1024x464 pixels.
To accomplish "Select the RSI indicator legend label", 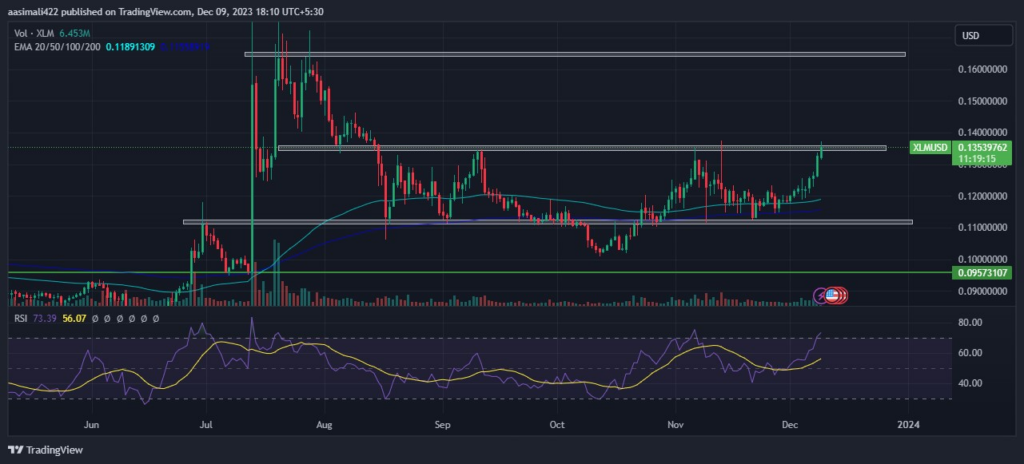I will [x=22, y=318].
